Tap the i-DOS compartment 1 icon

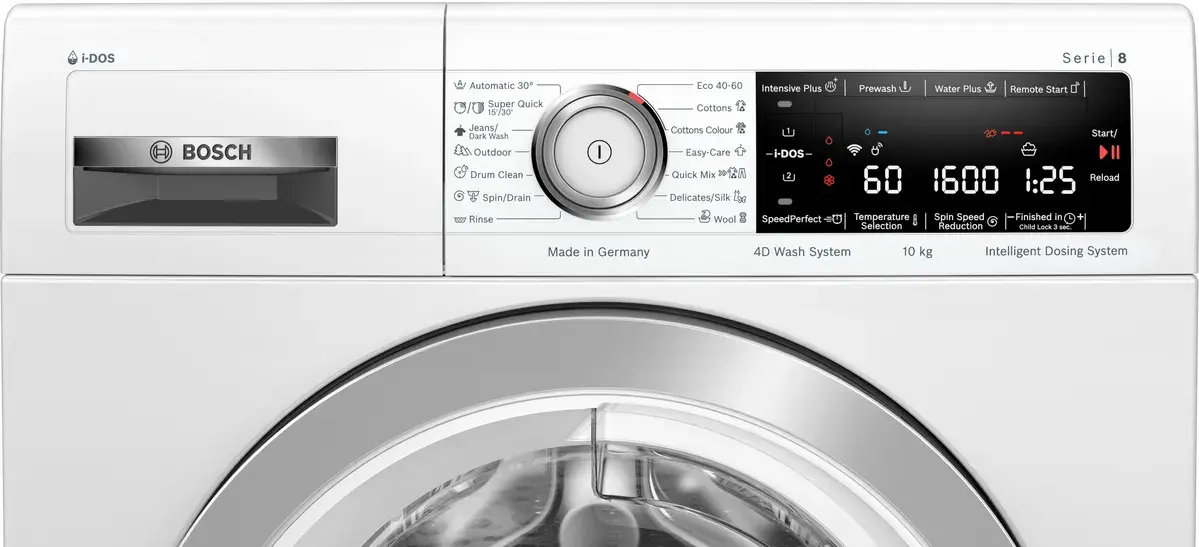tap(788, 132)
